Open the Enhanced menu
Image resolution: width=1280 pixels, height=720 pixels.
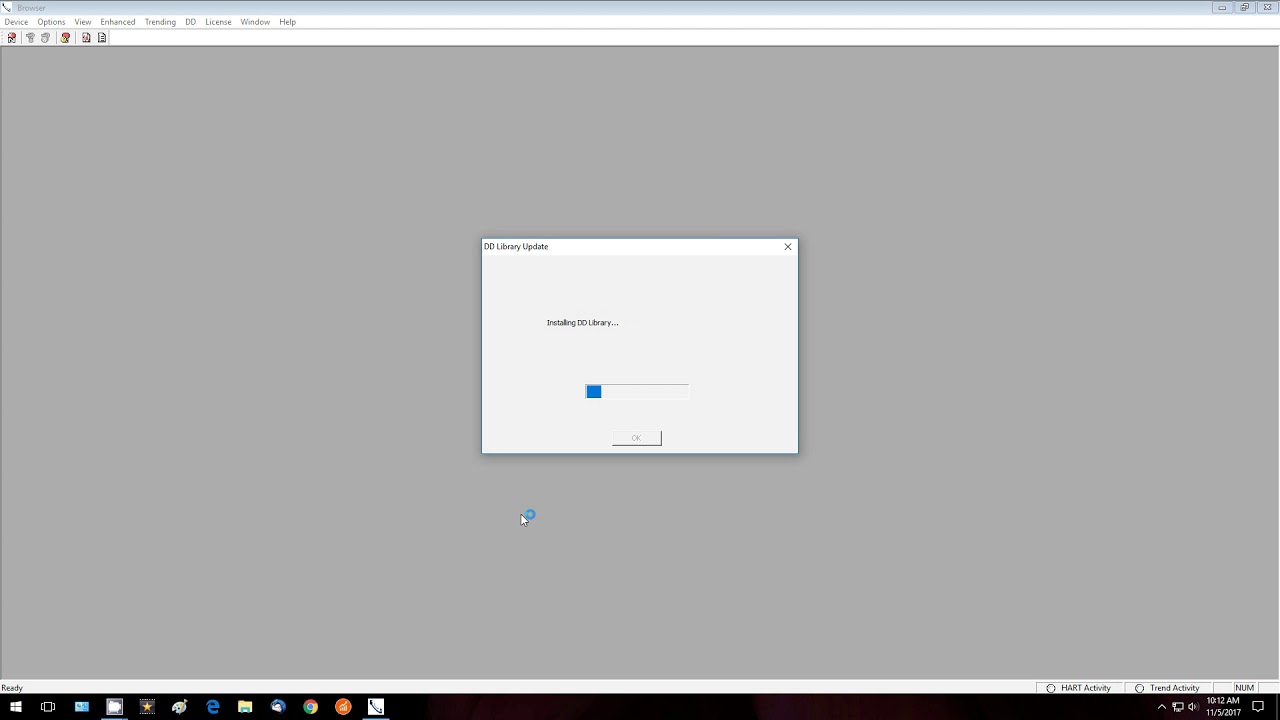tap(118, 22)
